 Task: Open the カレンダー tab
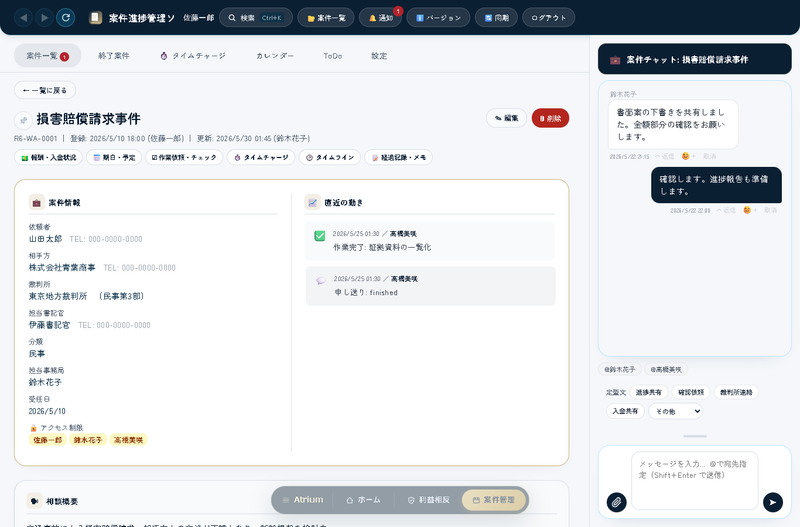pyautogui.click(x=275, y=56)
